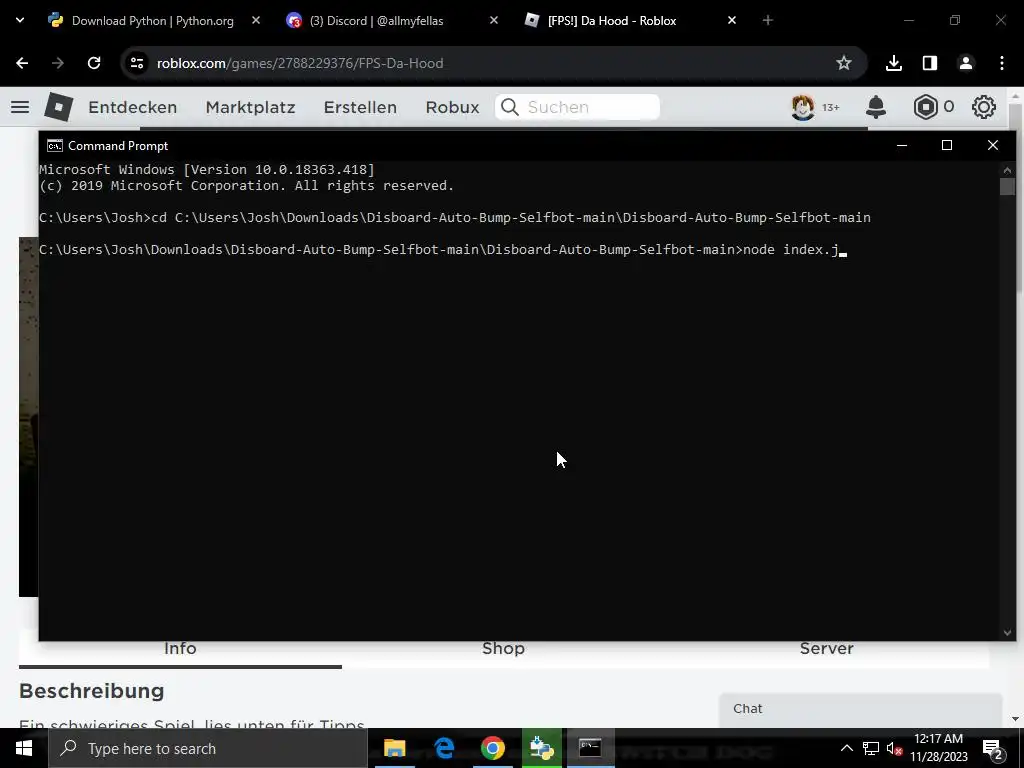Open Erstellen page
Image resolution: width=1024 pixels, height=768 pixels.
pos(360,107)
